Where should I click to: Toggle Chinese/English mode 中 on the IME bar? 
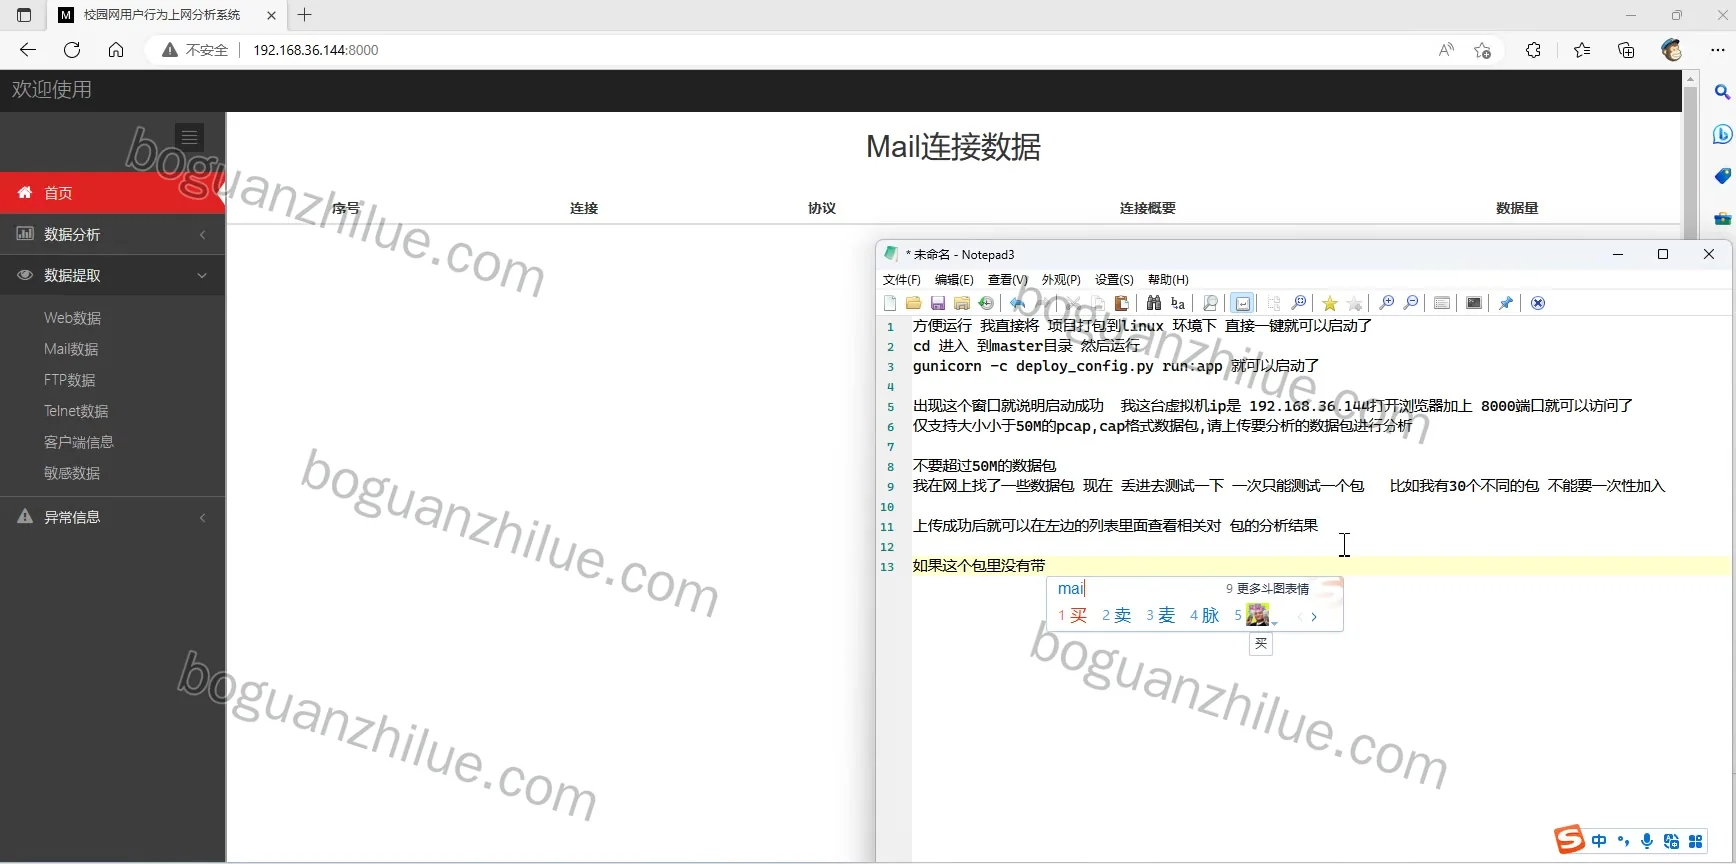[x=1599, y=841]
